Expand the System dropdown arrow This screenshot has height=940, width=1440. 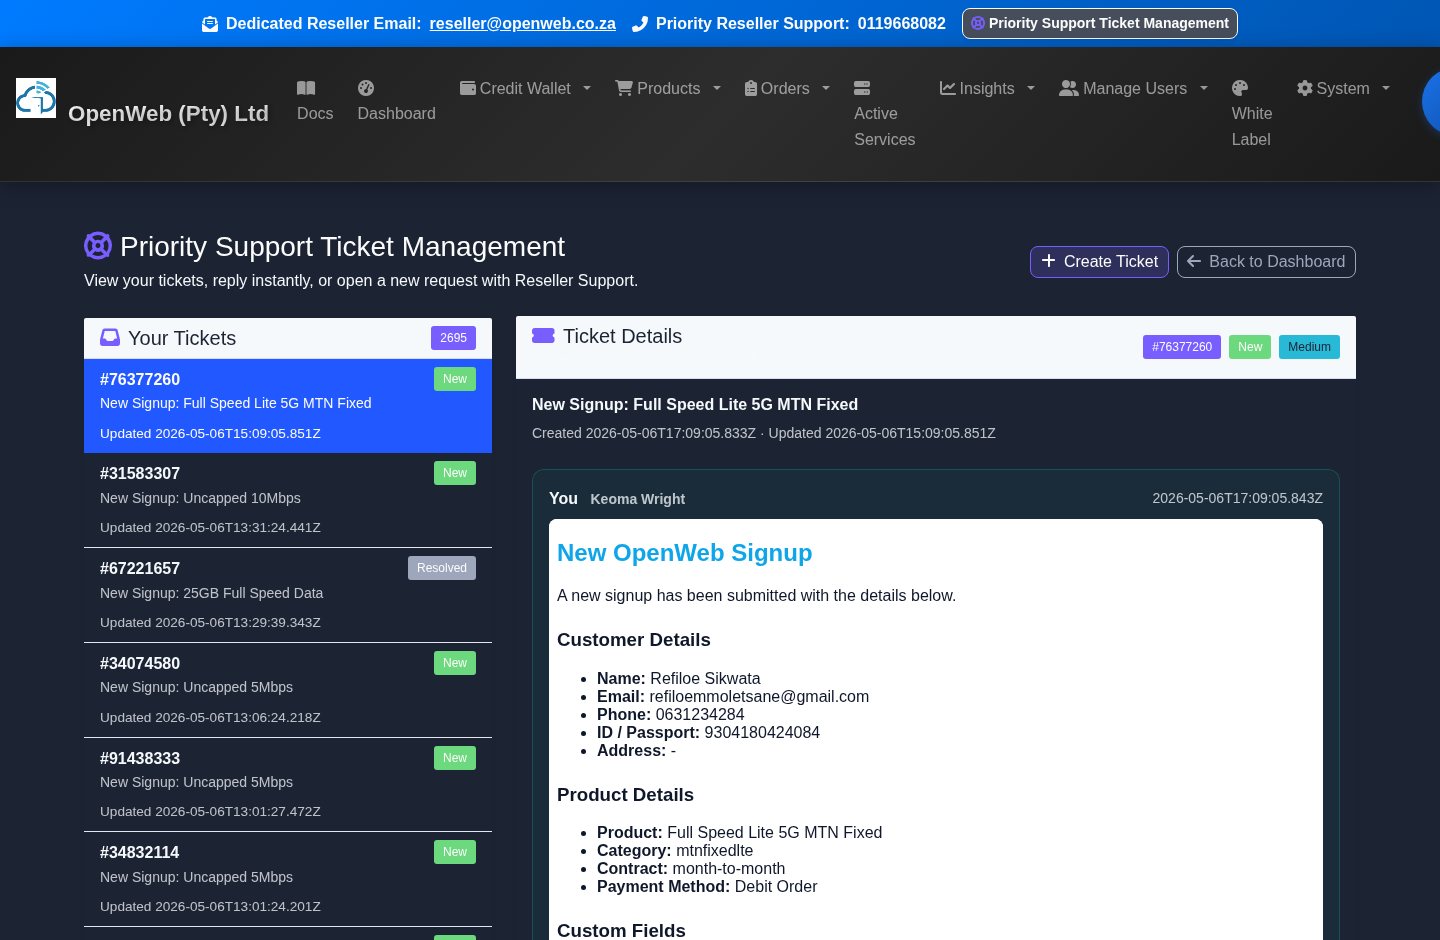coord(1386,88)
